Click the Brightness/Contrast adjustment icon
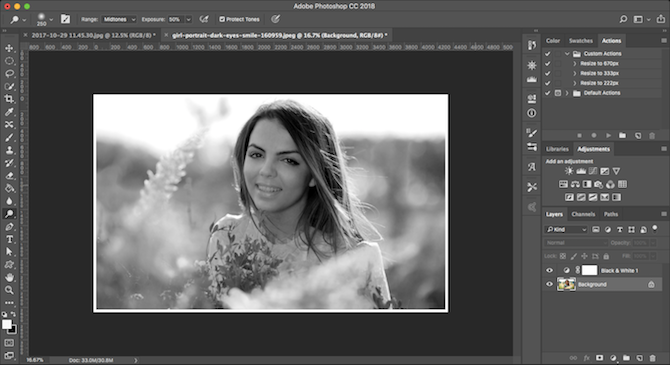Viewport: 670px width, 365px height. [569, 171]
